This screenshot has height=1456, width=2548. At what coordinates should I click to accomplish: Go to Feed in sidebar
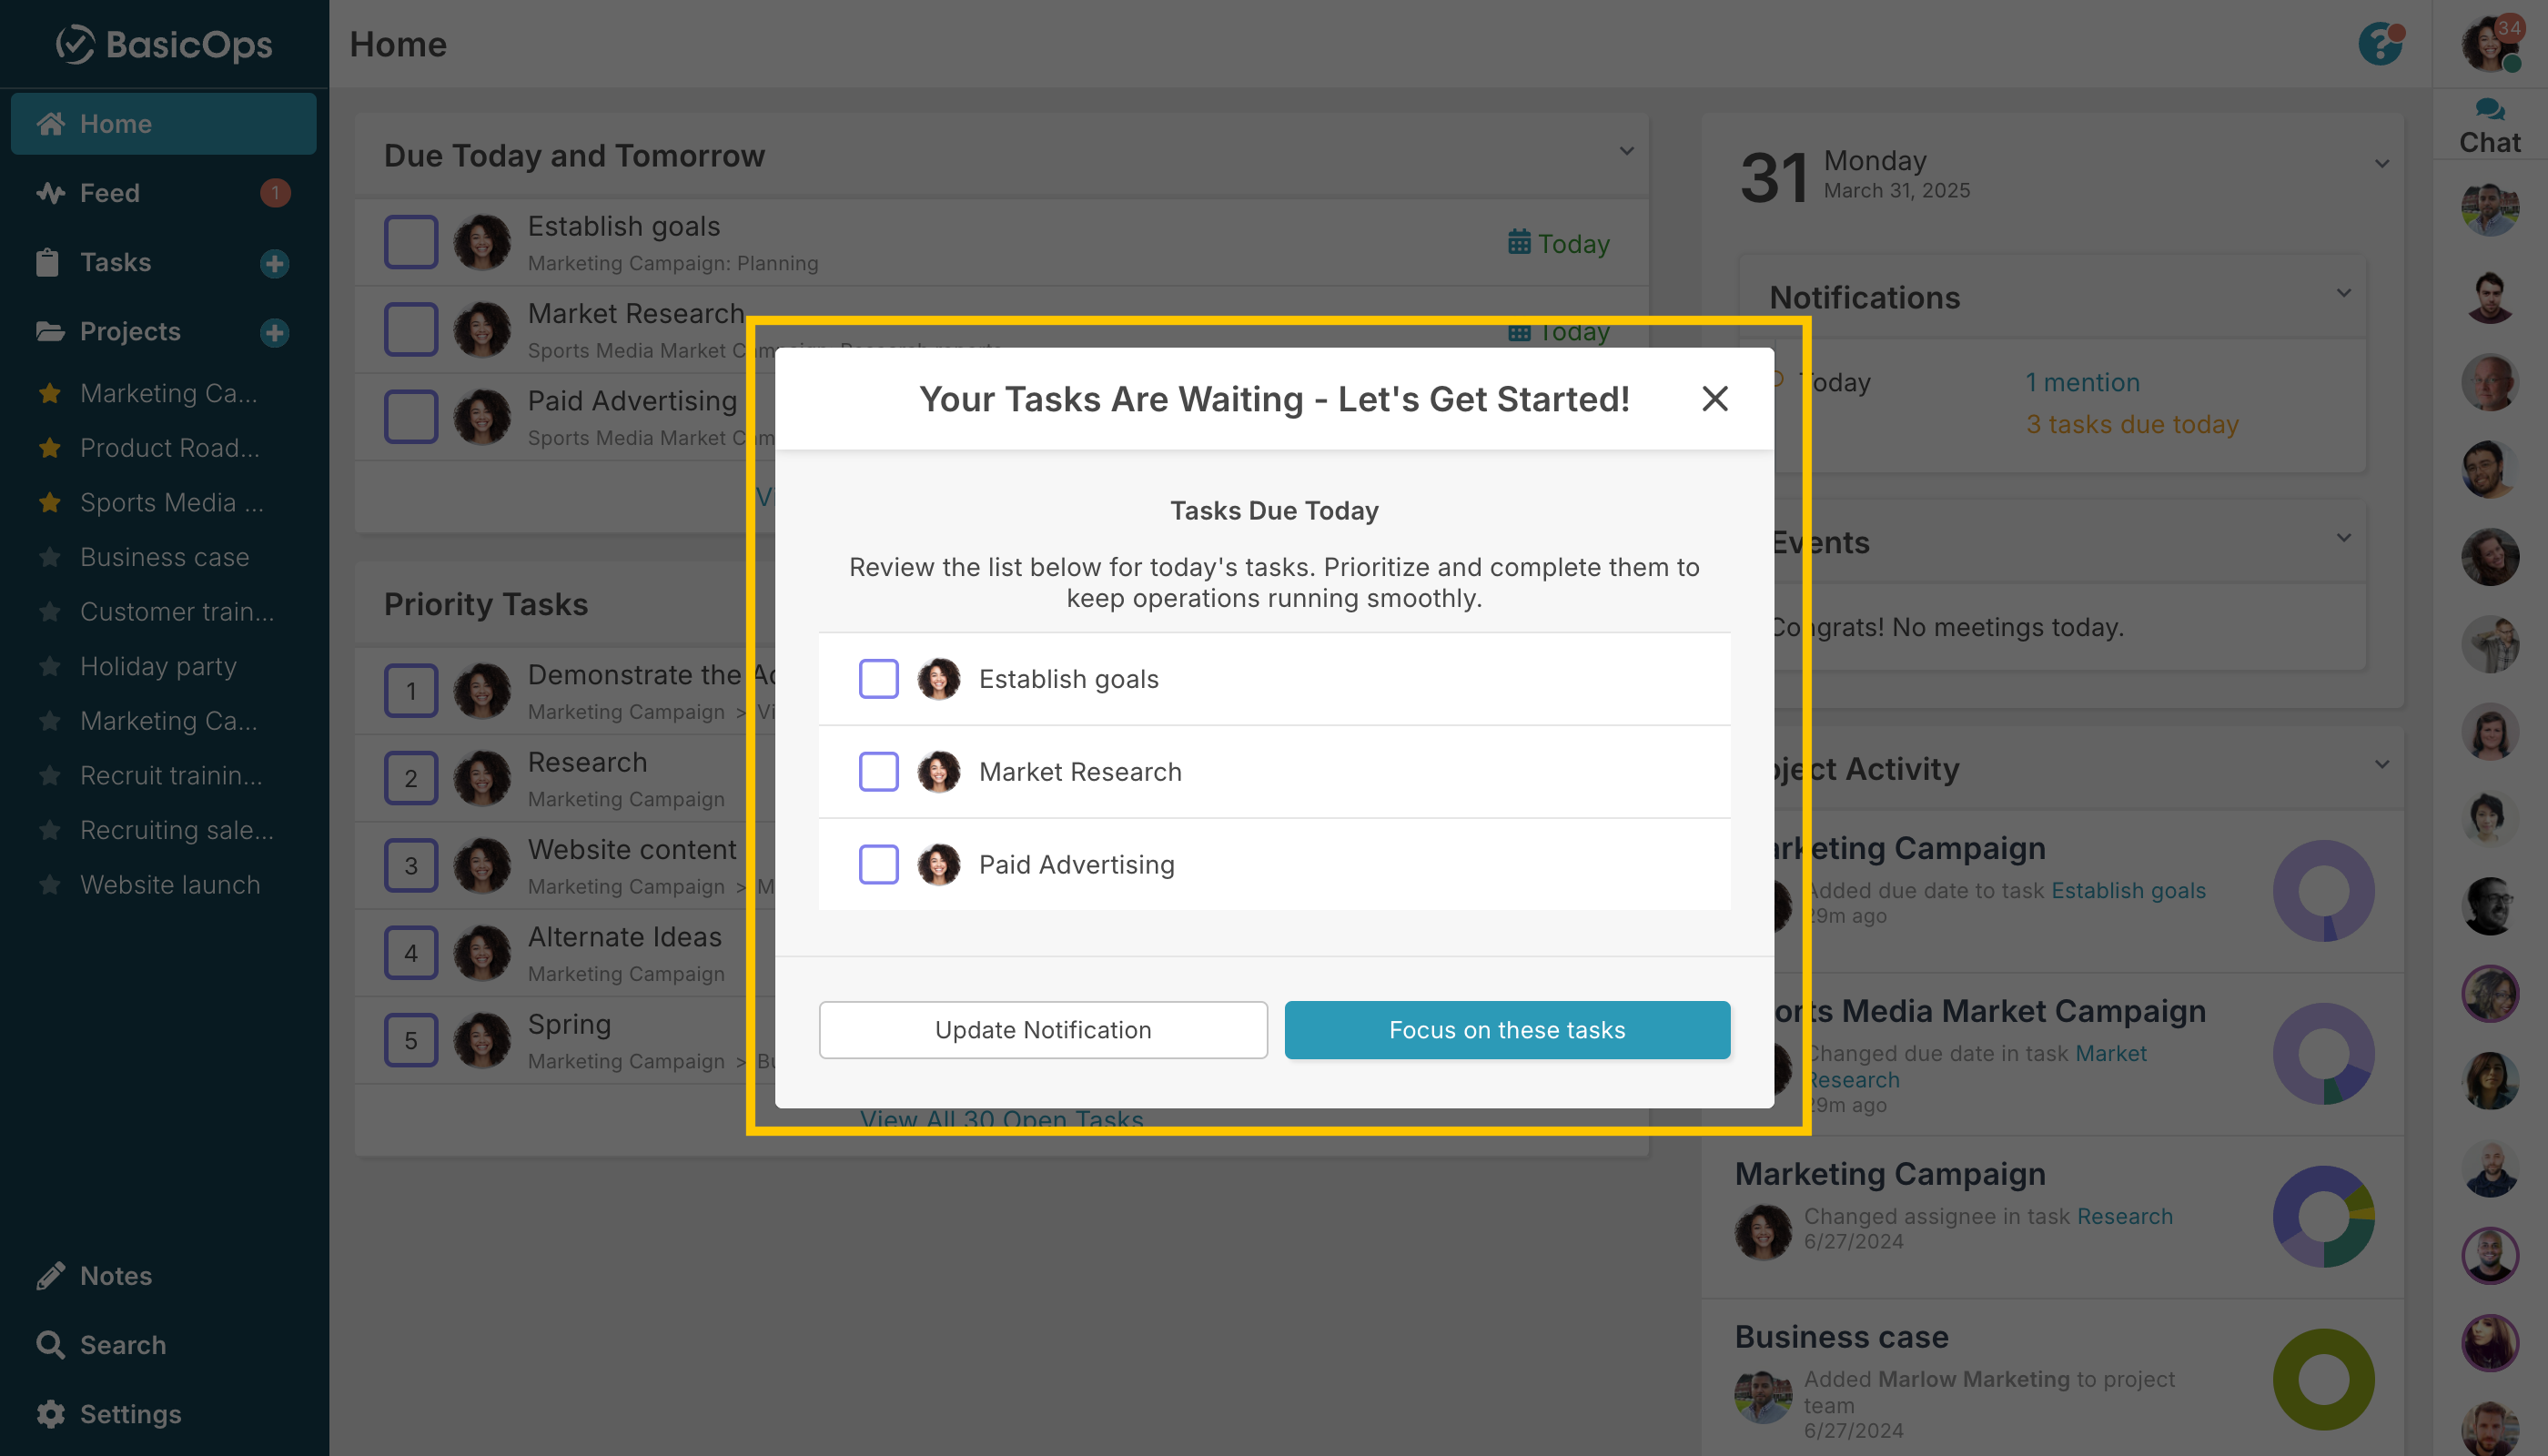click(110, 193)
